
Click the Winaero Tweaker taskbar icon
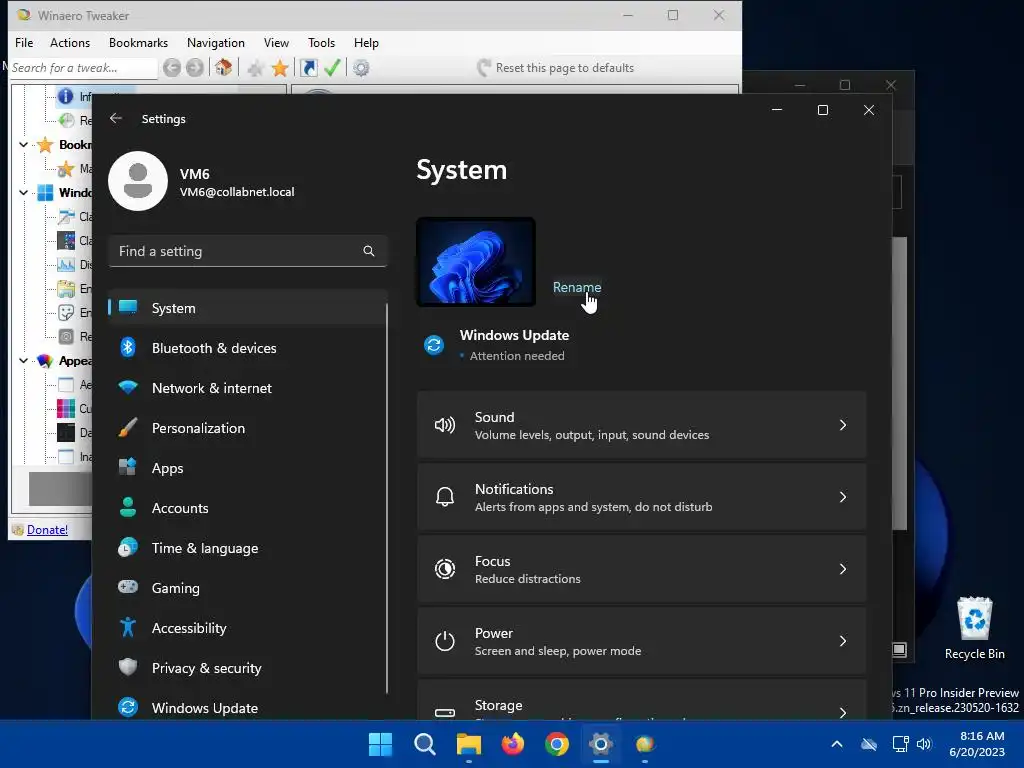645,744
